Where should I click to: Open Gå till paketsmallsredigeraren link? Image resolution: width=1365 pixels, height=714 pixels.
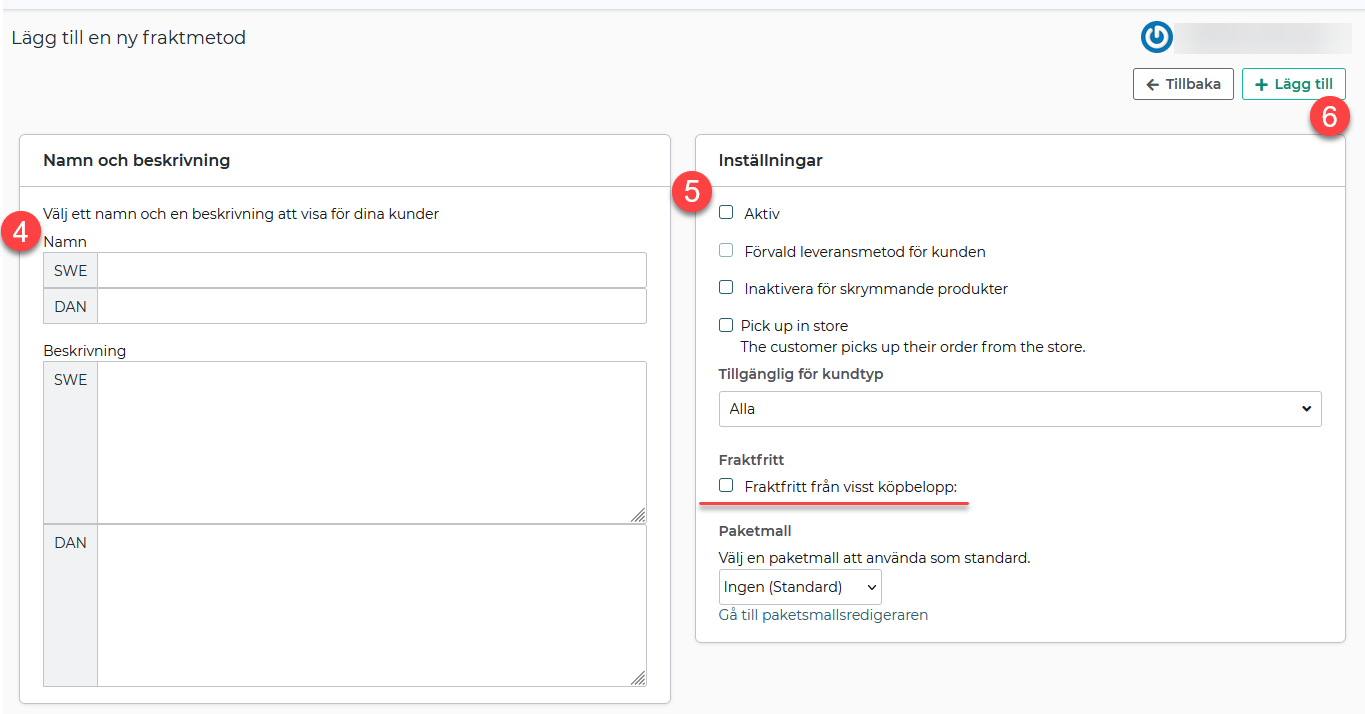823,615
